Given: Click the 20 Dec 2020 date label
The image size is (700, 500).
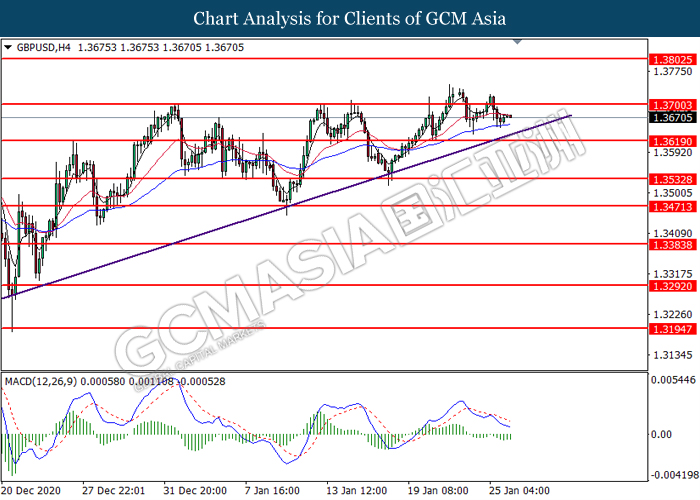Looking at the screenshot, I should (x=31, y=491).
